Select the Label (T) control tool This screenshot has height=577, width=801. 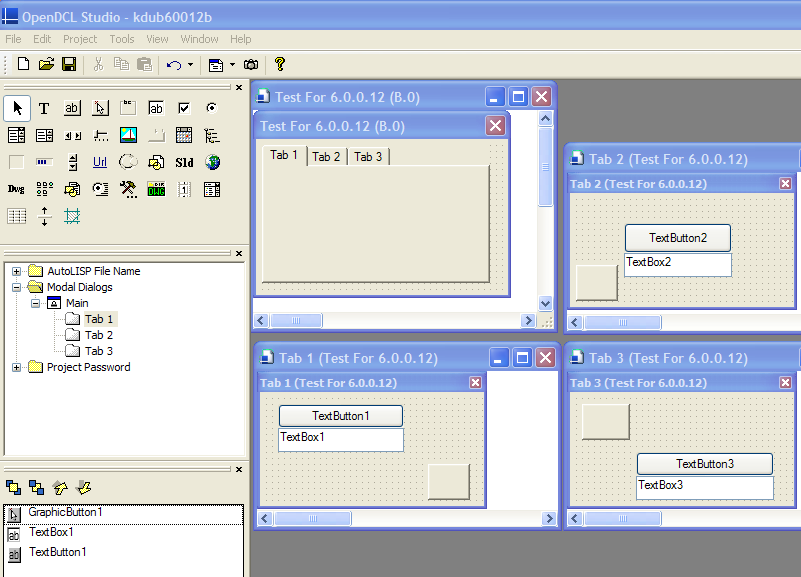pos(44,108)
